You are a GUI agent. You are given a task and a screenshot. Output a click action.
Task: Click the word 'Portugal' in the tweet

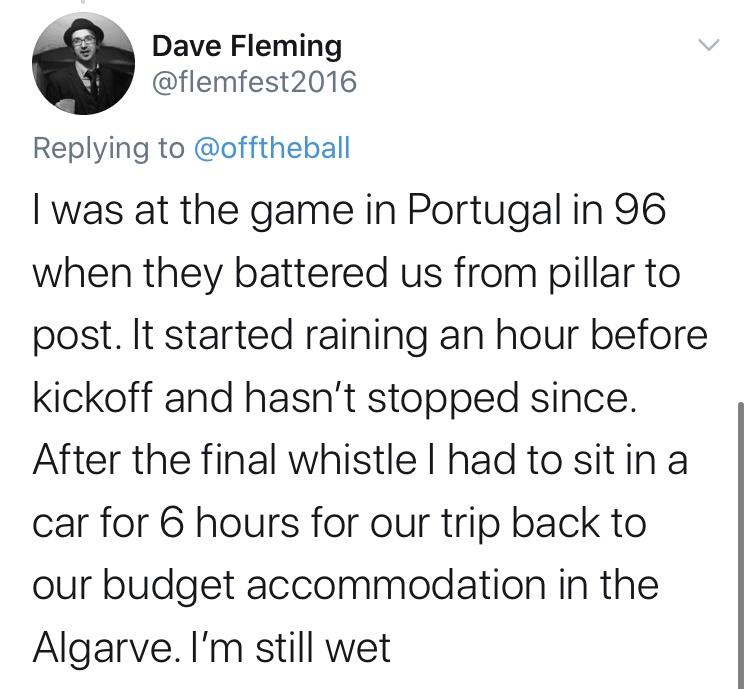point(484,211)
